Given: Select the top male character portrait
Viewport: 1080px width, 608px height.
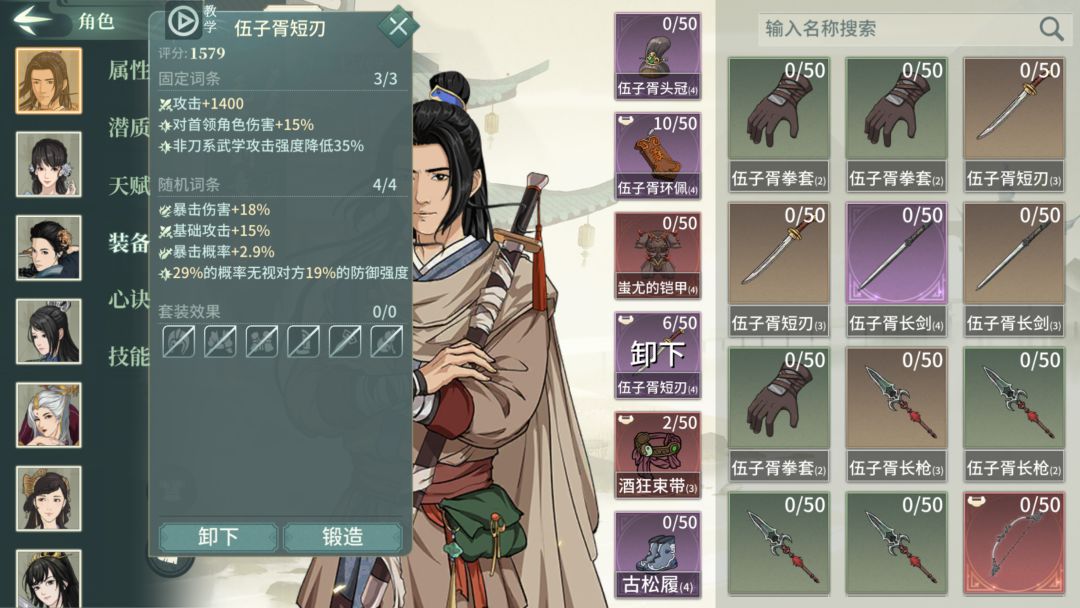Looking at the screenshot, I should point(49,81).
